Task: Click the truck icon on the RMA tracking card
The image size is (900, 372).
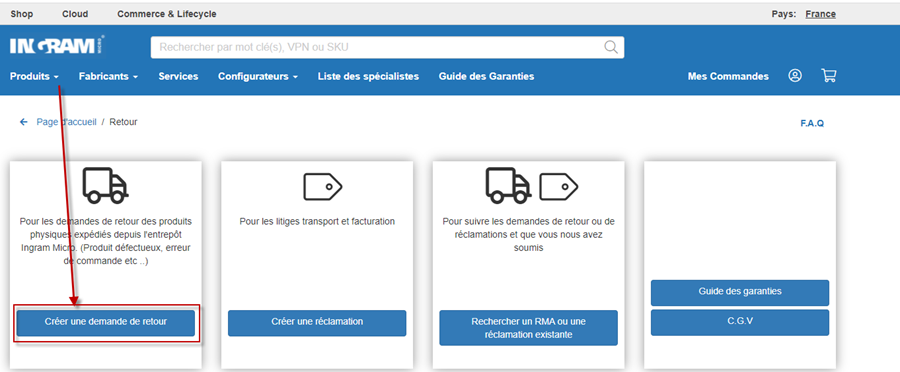Action: tap(509, 185)
